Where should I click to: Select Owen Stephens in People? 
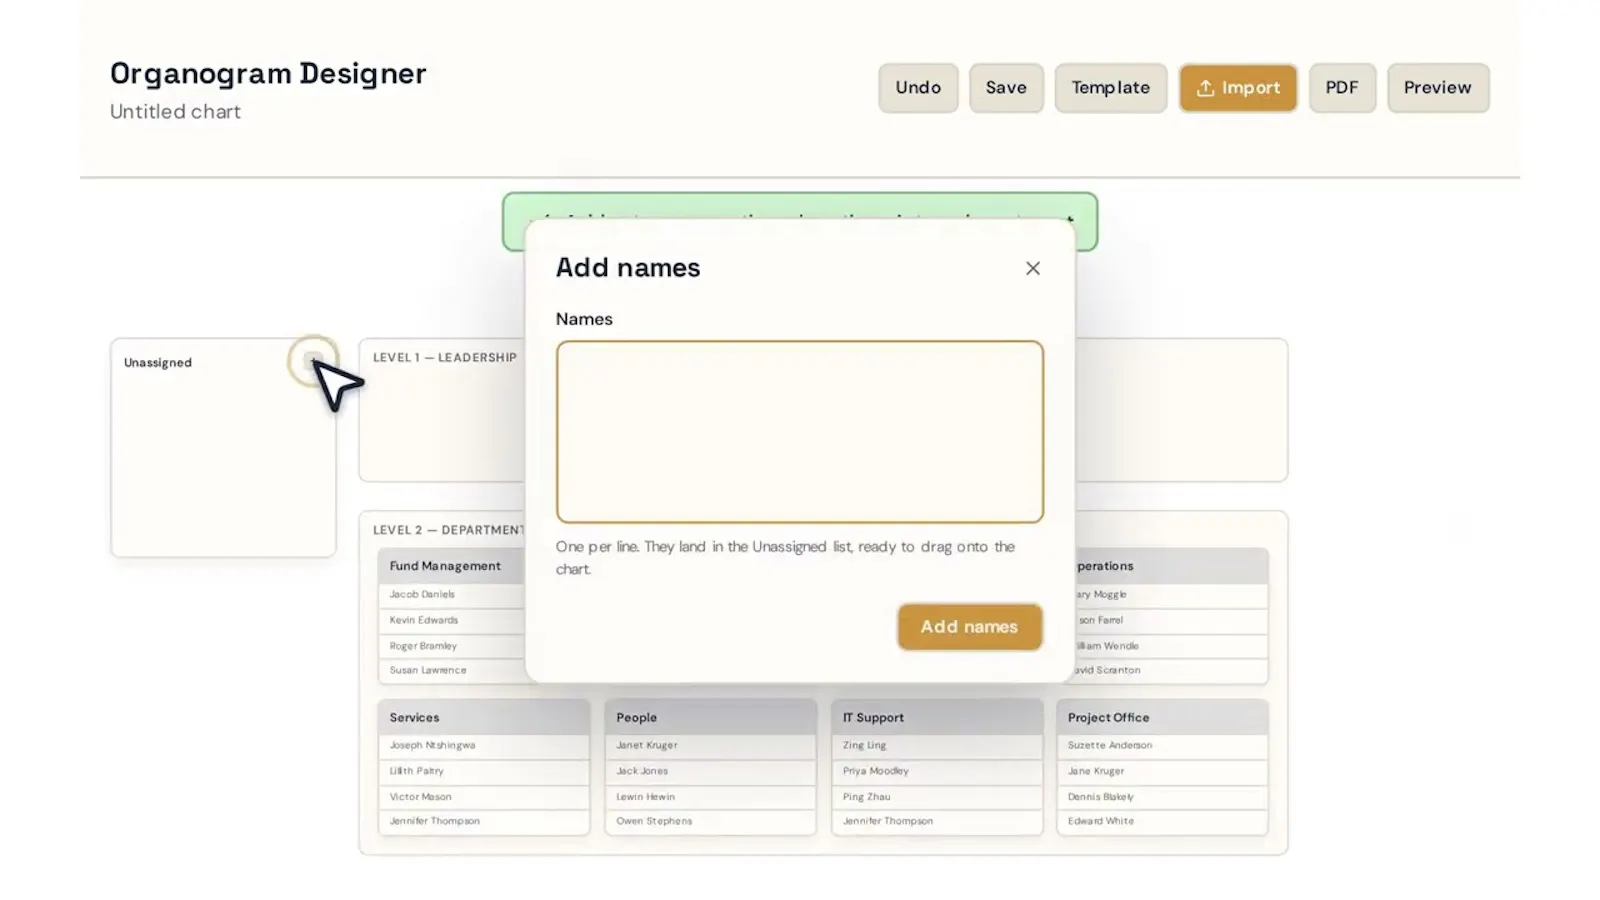[710, 822]
